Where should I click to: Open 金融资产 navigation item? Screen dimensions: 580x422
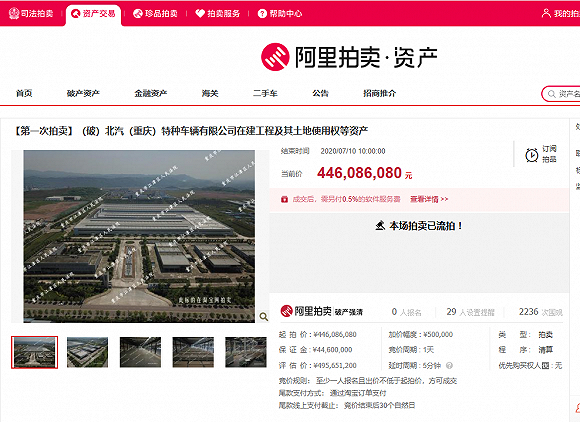(x=151, y=93)
